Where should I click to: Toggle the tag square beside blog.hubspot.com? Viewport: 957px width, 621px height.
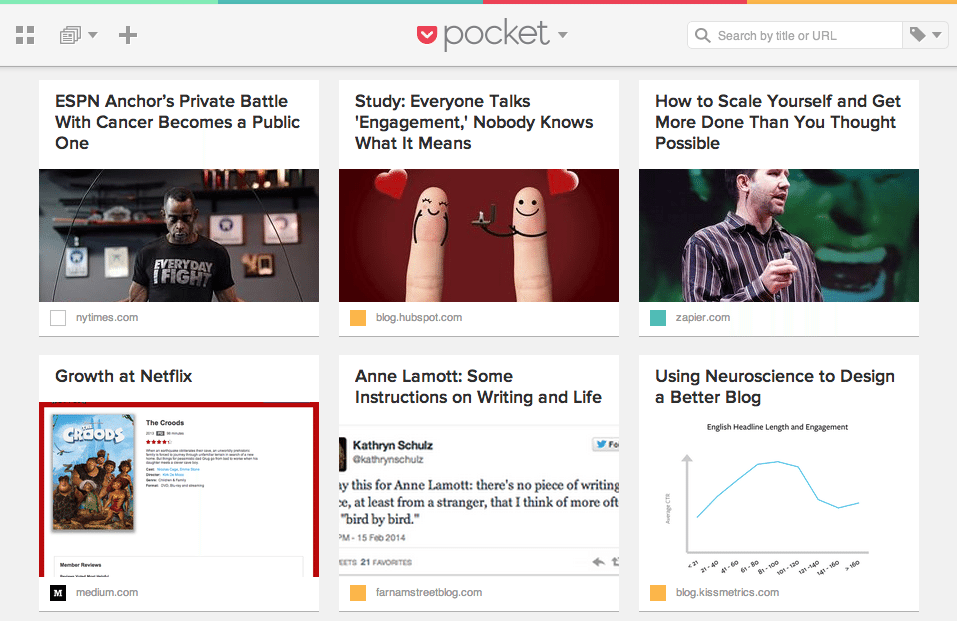pyautogui.click(x=357, y=317)
